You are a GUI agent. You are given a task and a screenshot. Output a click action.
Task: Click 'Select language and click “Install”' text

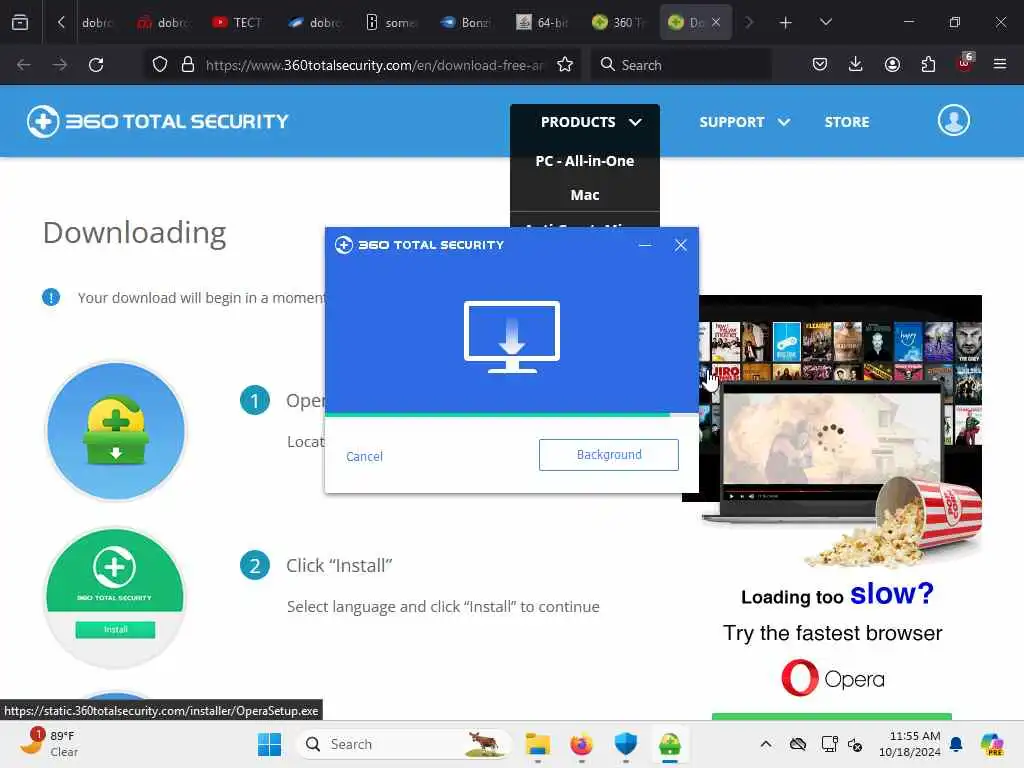pyautogui.click(x=443, y=607)
